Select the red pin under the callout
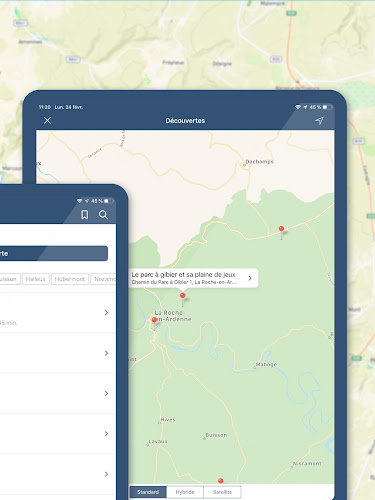 (182, 295)
